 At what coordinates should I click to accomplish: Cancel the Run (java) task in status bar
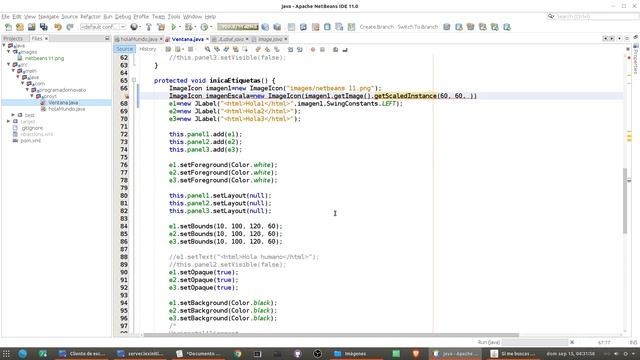click(572, 342)
